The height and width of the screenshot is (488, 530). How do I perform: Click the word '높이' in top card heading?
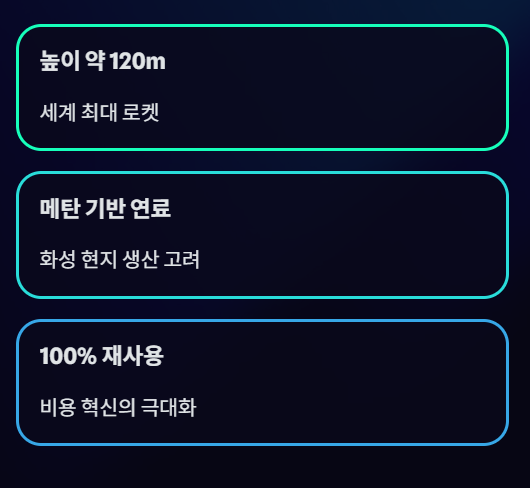tap(60, 61)
